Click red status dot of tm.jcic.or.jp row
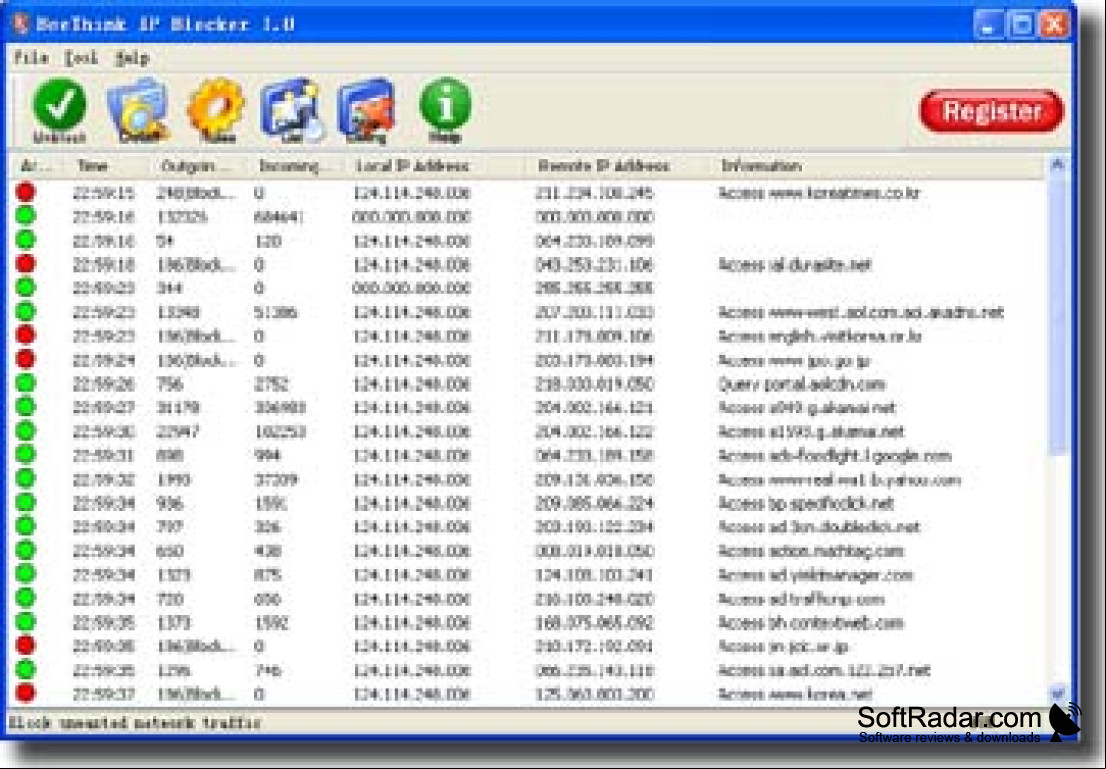Viewport: 1106px width, 769px height. coord(26,646)
